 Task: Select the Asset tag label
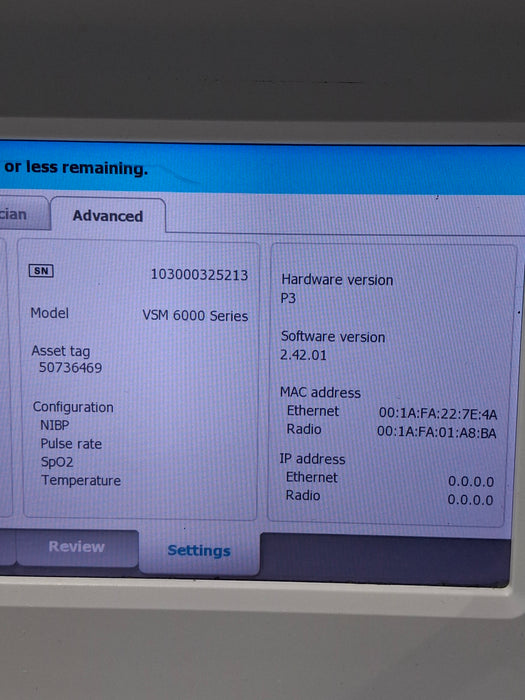click(x=61, y=351)
